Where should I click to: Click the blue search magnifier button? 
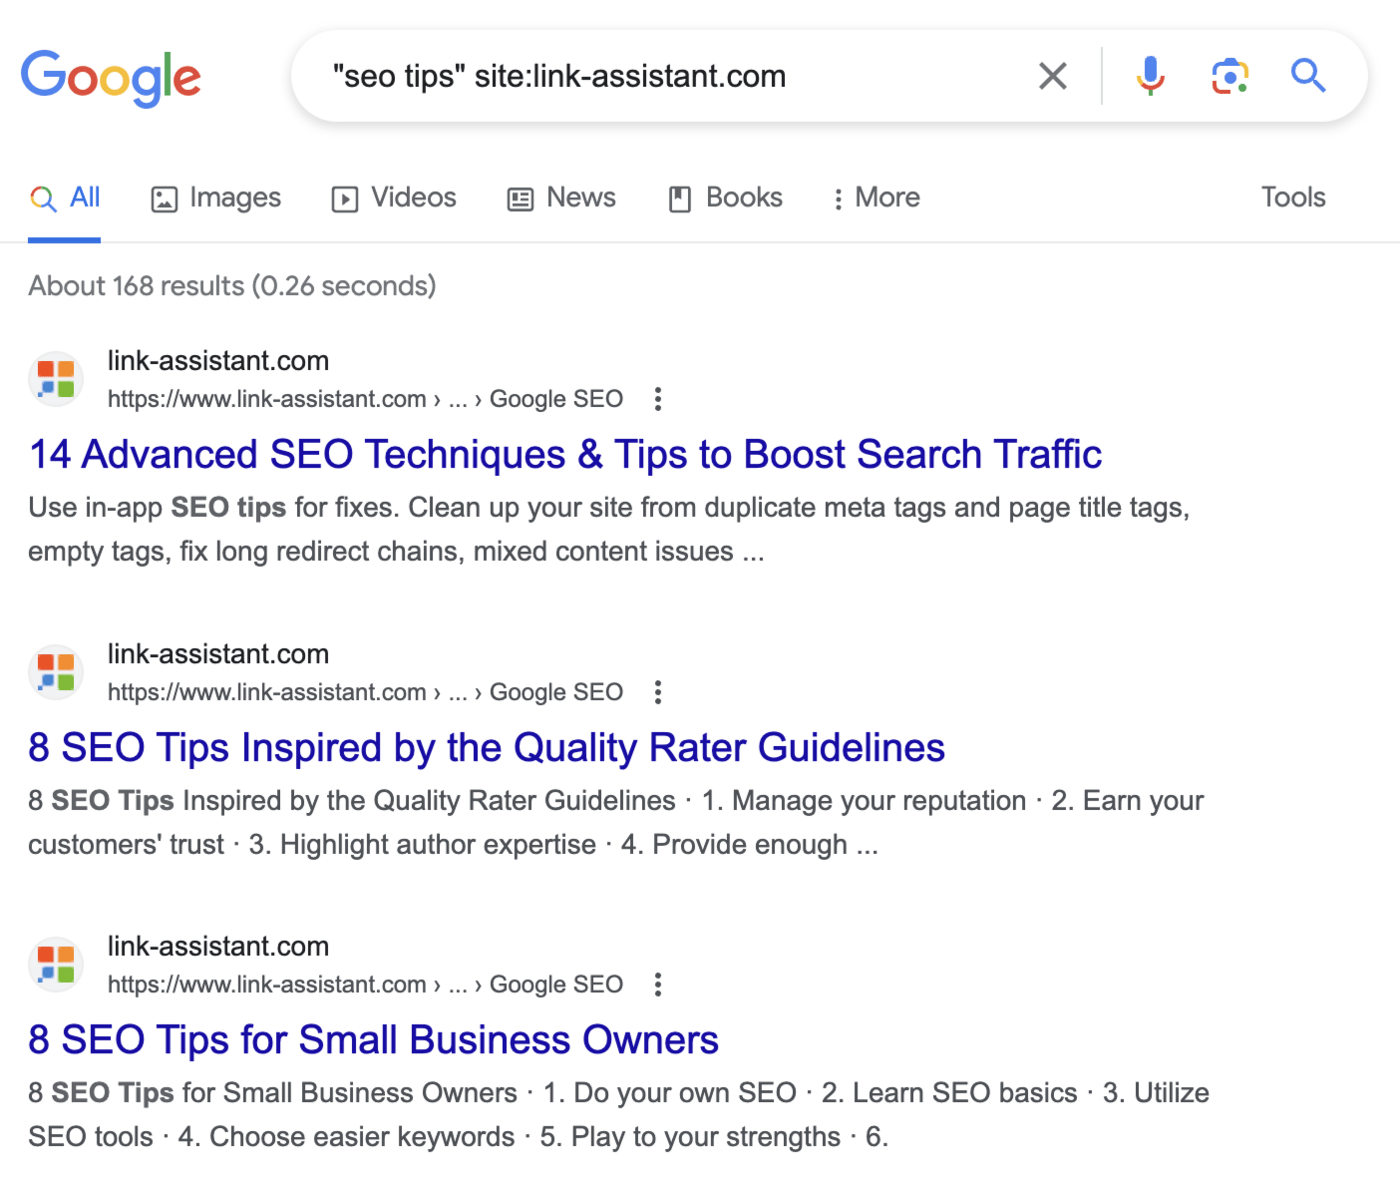pos(1307,76)
